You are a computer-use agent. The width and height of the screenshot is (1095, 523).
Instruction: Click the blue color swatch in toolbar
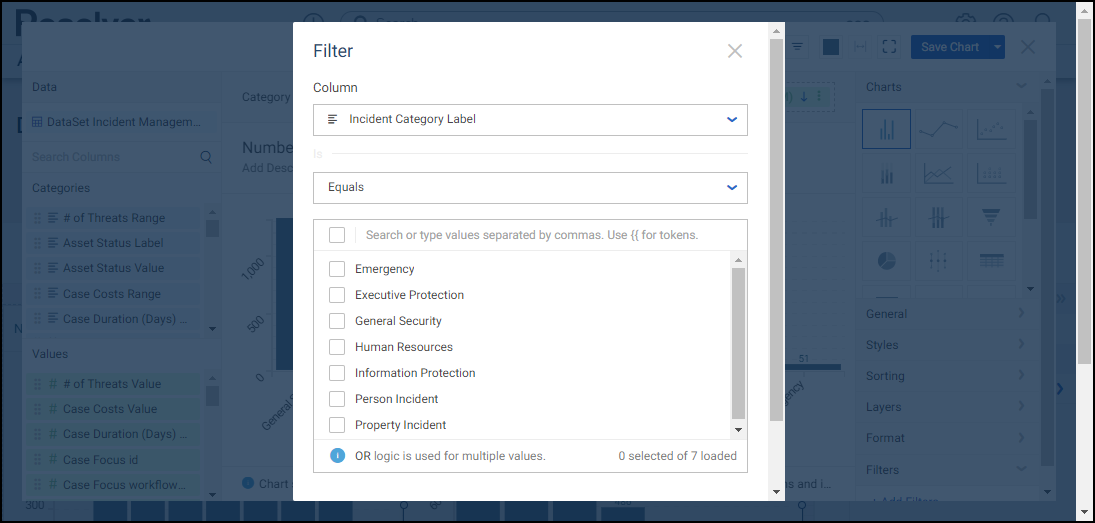pos(830,47)
